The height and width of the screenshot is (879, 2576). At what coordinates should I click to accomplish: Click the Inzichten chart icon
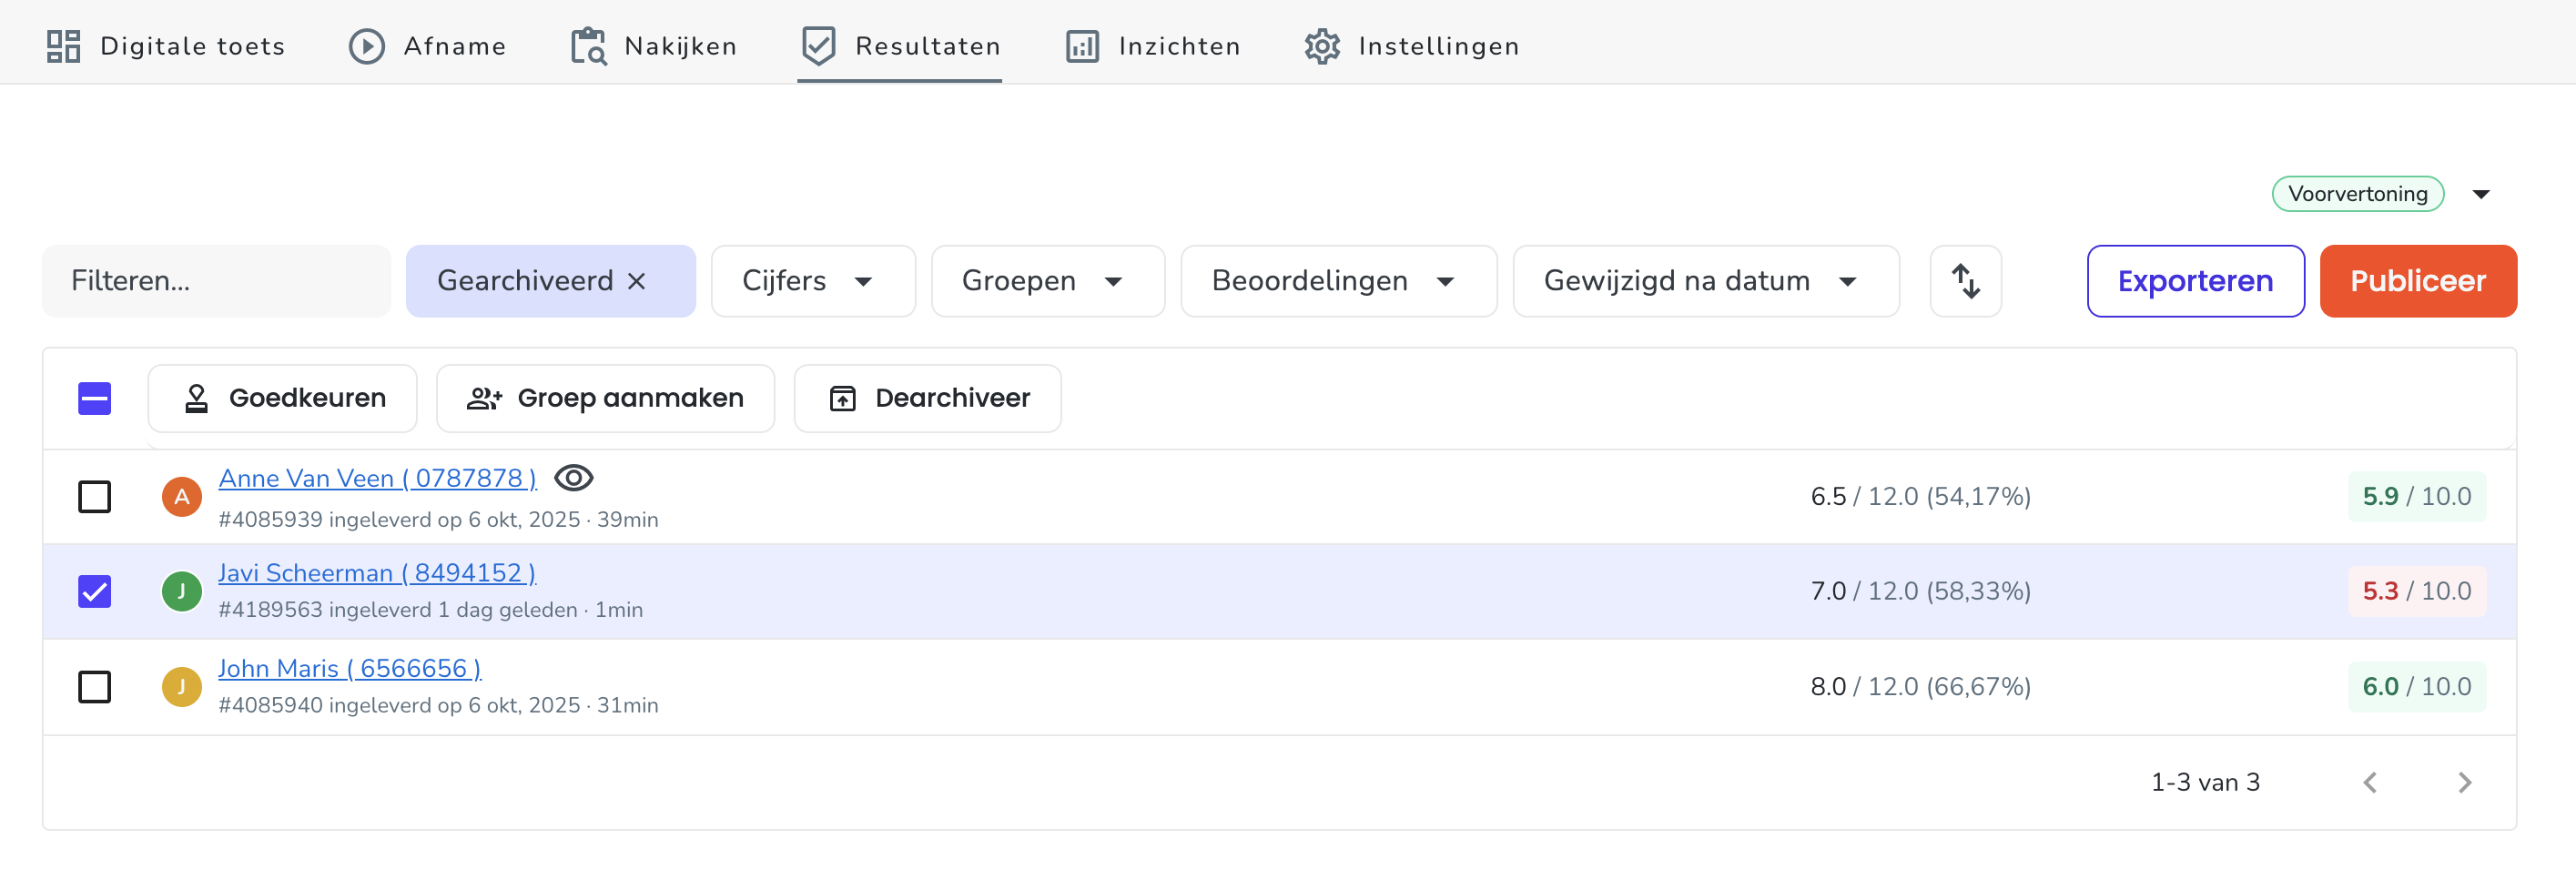[x=1083, y=46]
